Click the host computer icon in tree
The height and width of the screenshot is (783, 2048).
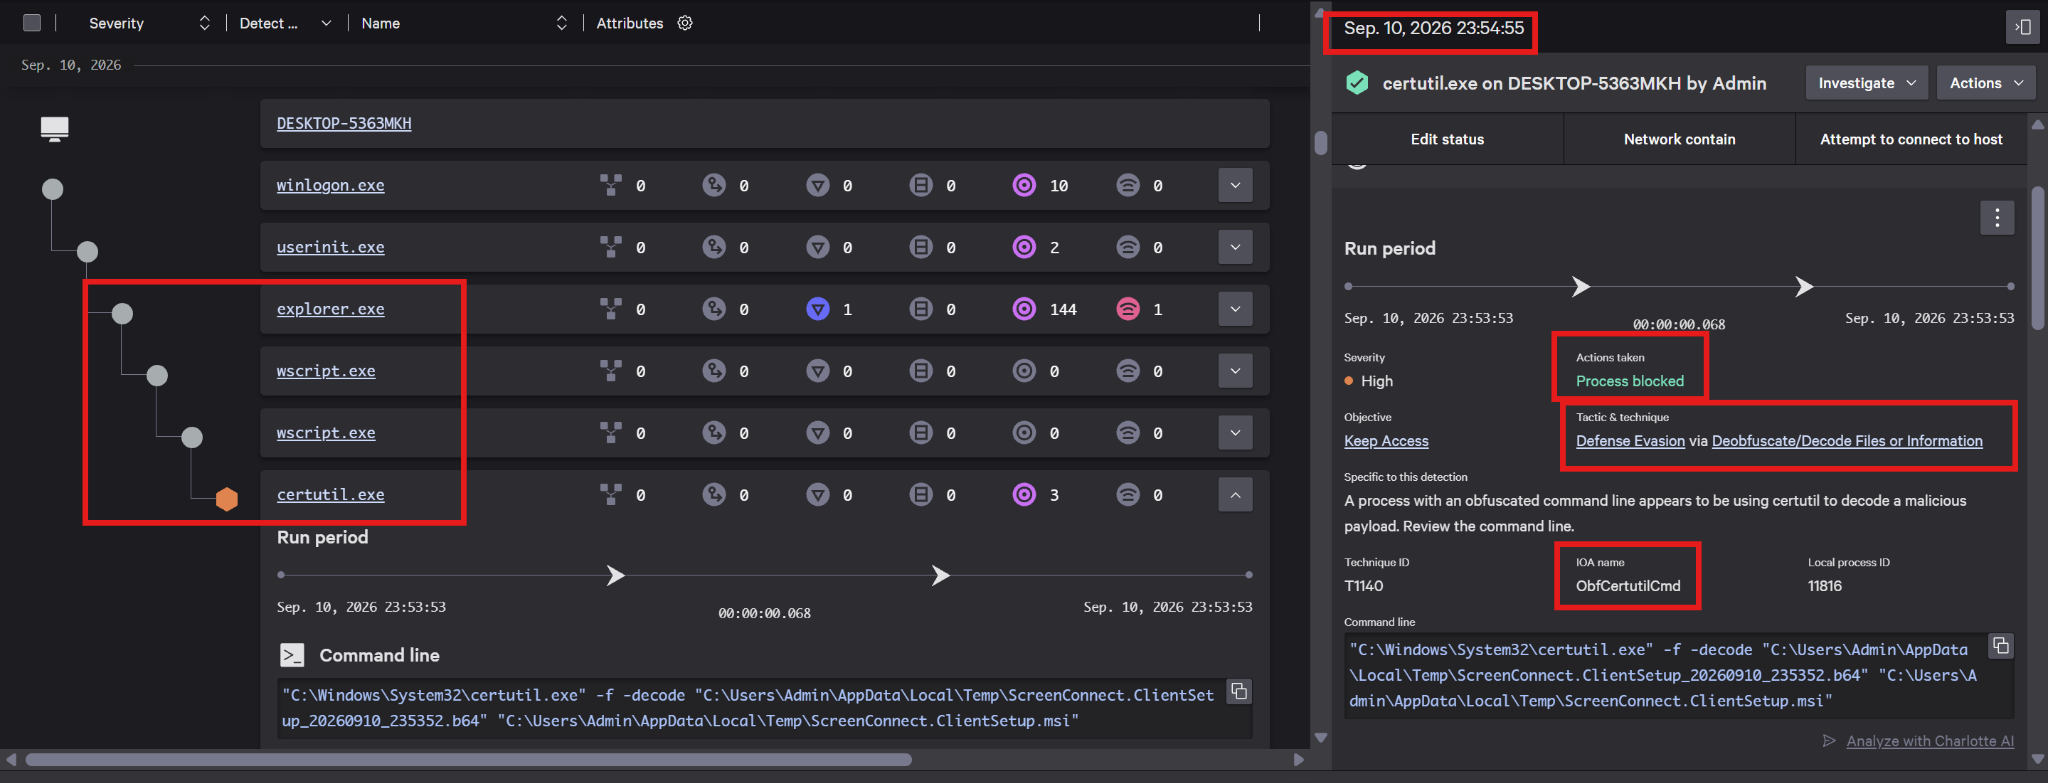(x=54, y=128)
